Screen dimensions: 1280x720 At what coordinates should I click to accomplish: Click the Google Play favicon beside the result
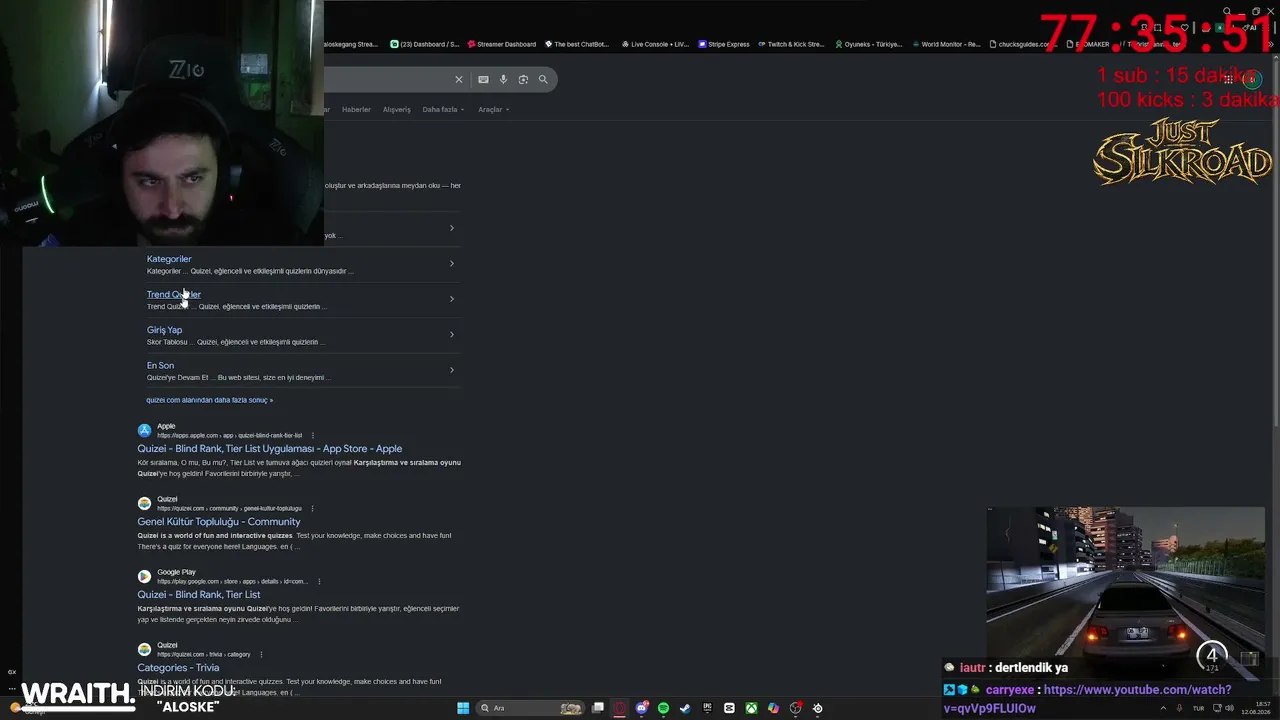pos(144,576)
